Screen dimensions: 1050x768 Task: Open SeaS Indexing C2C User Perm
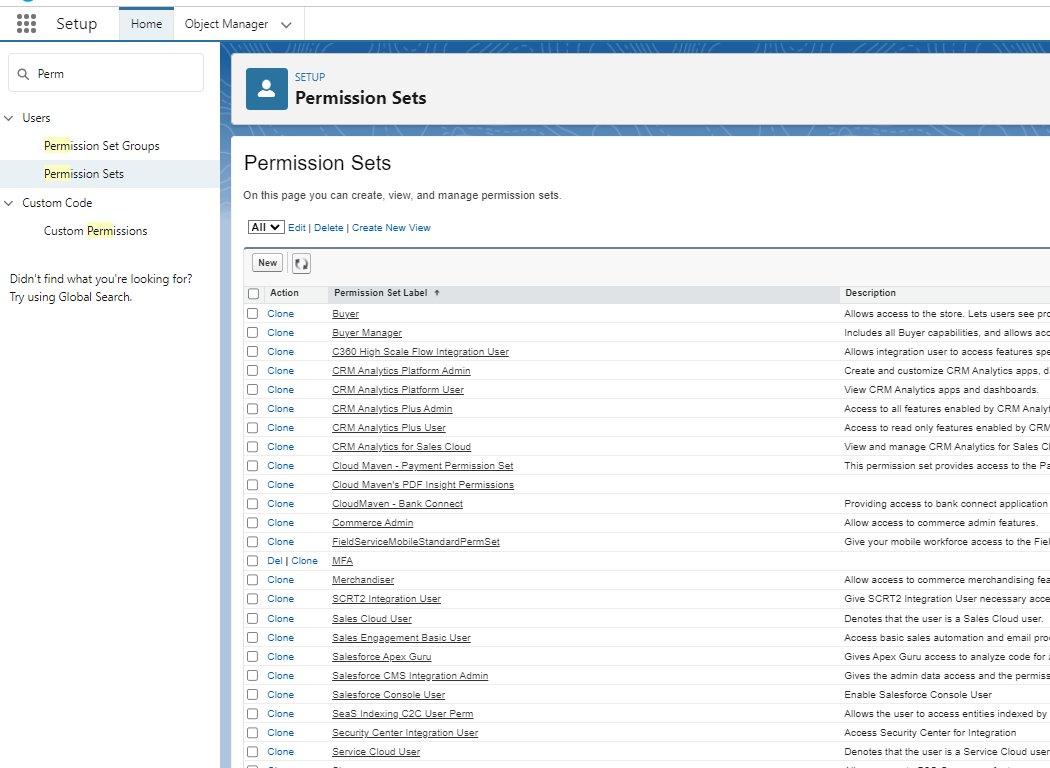tap(402, 714)
